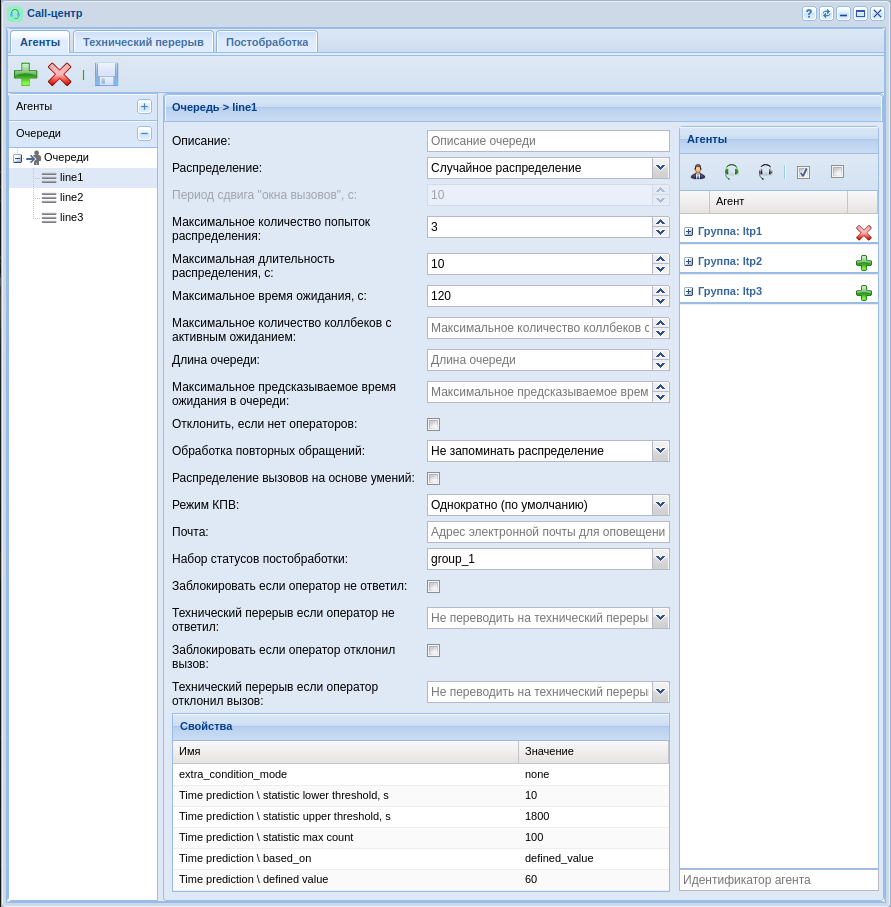Check 'Заблокировать если оператор не ответил'
This screenshot has height=907, width=891.
(433, 586)
